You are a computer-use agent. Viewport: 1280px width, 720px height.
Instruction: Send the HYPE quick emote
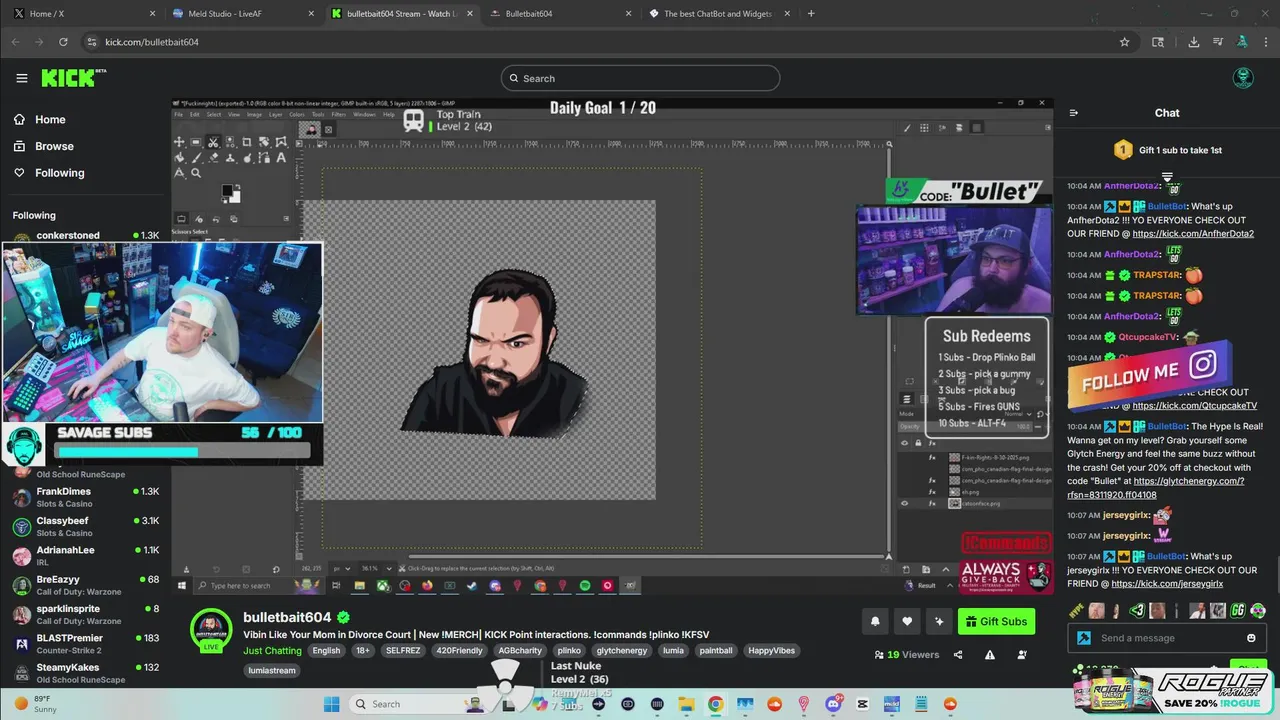click(x=1076, y=610)
